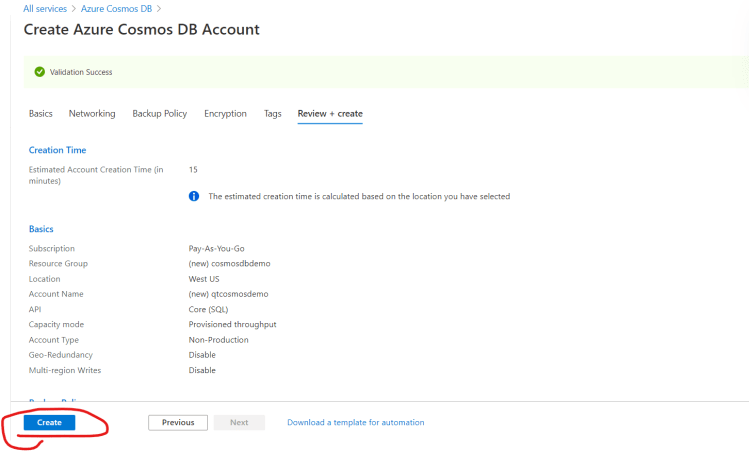Go back with the Previous button
Screen dimensions: 749x451
178,422
